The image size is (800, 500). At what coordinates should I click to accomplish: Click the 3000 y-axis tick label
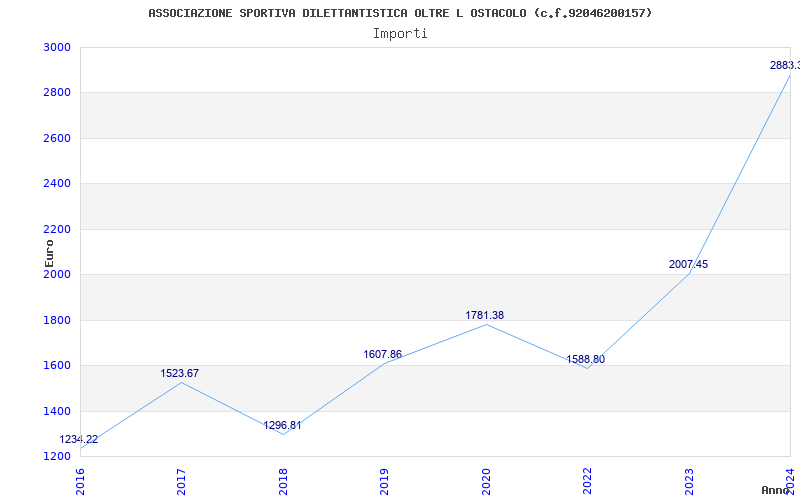click(57, 47)
